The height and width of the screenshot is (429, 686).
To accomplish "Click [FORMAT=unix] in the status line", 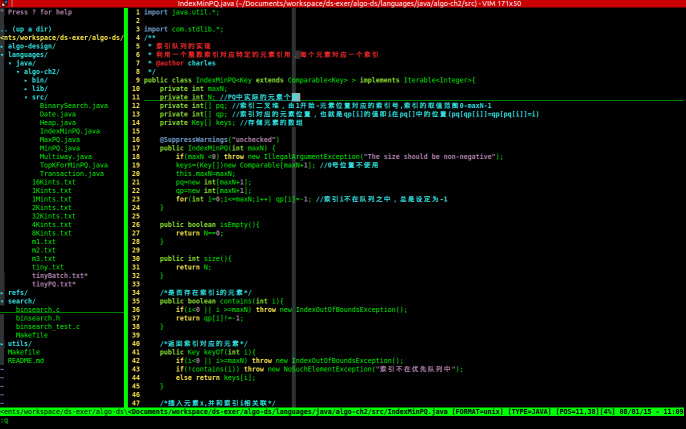I will point(478,412).
